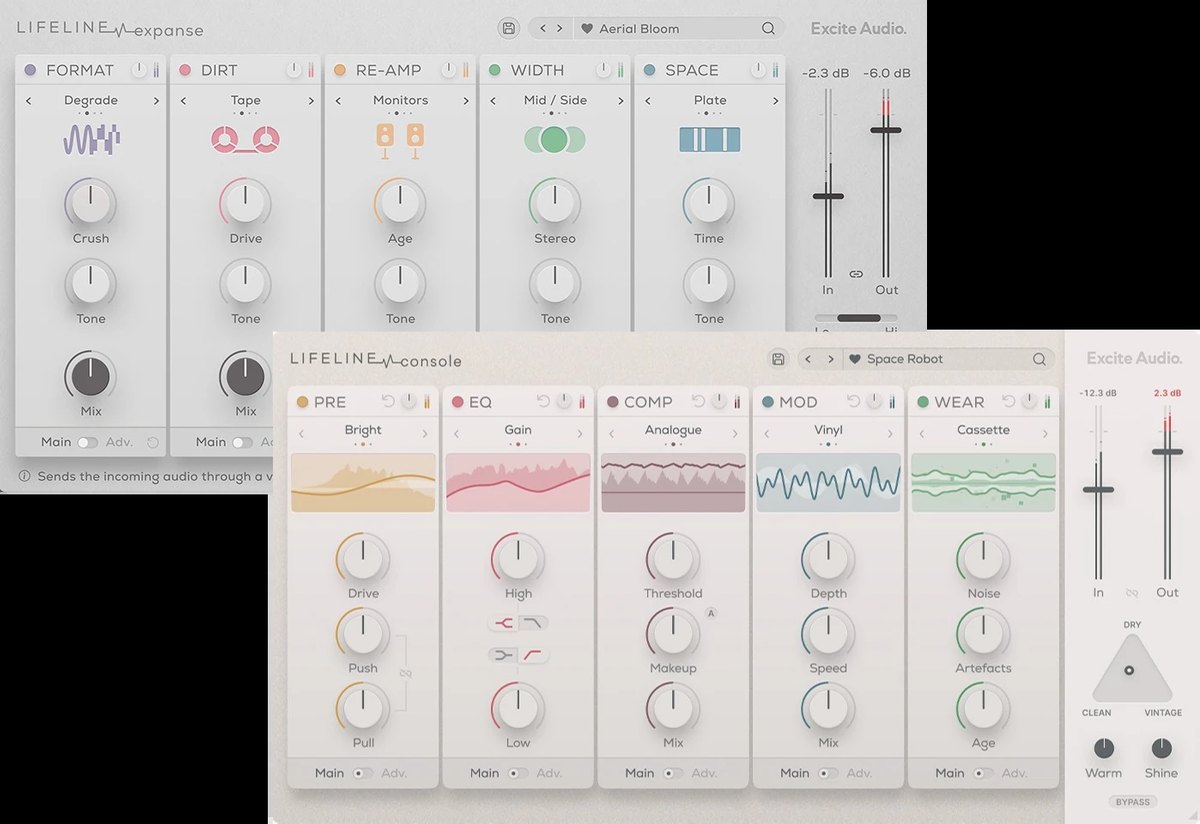Link In and Out faders in Console
The image size is (1200, 824).
click(x=1132, y=592)
